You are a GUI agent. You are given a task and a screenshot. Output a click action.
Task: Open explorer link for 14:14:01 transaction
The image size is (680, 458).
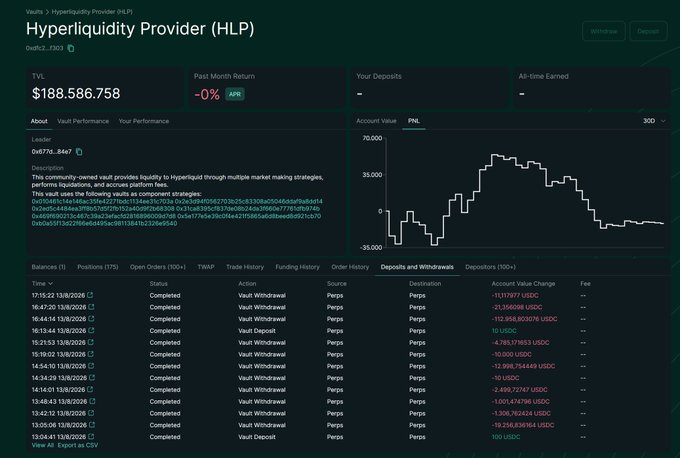(90, 389)
